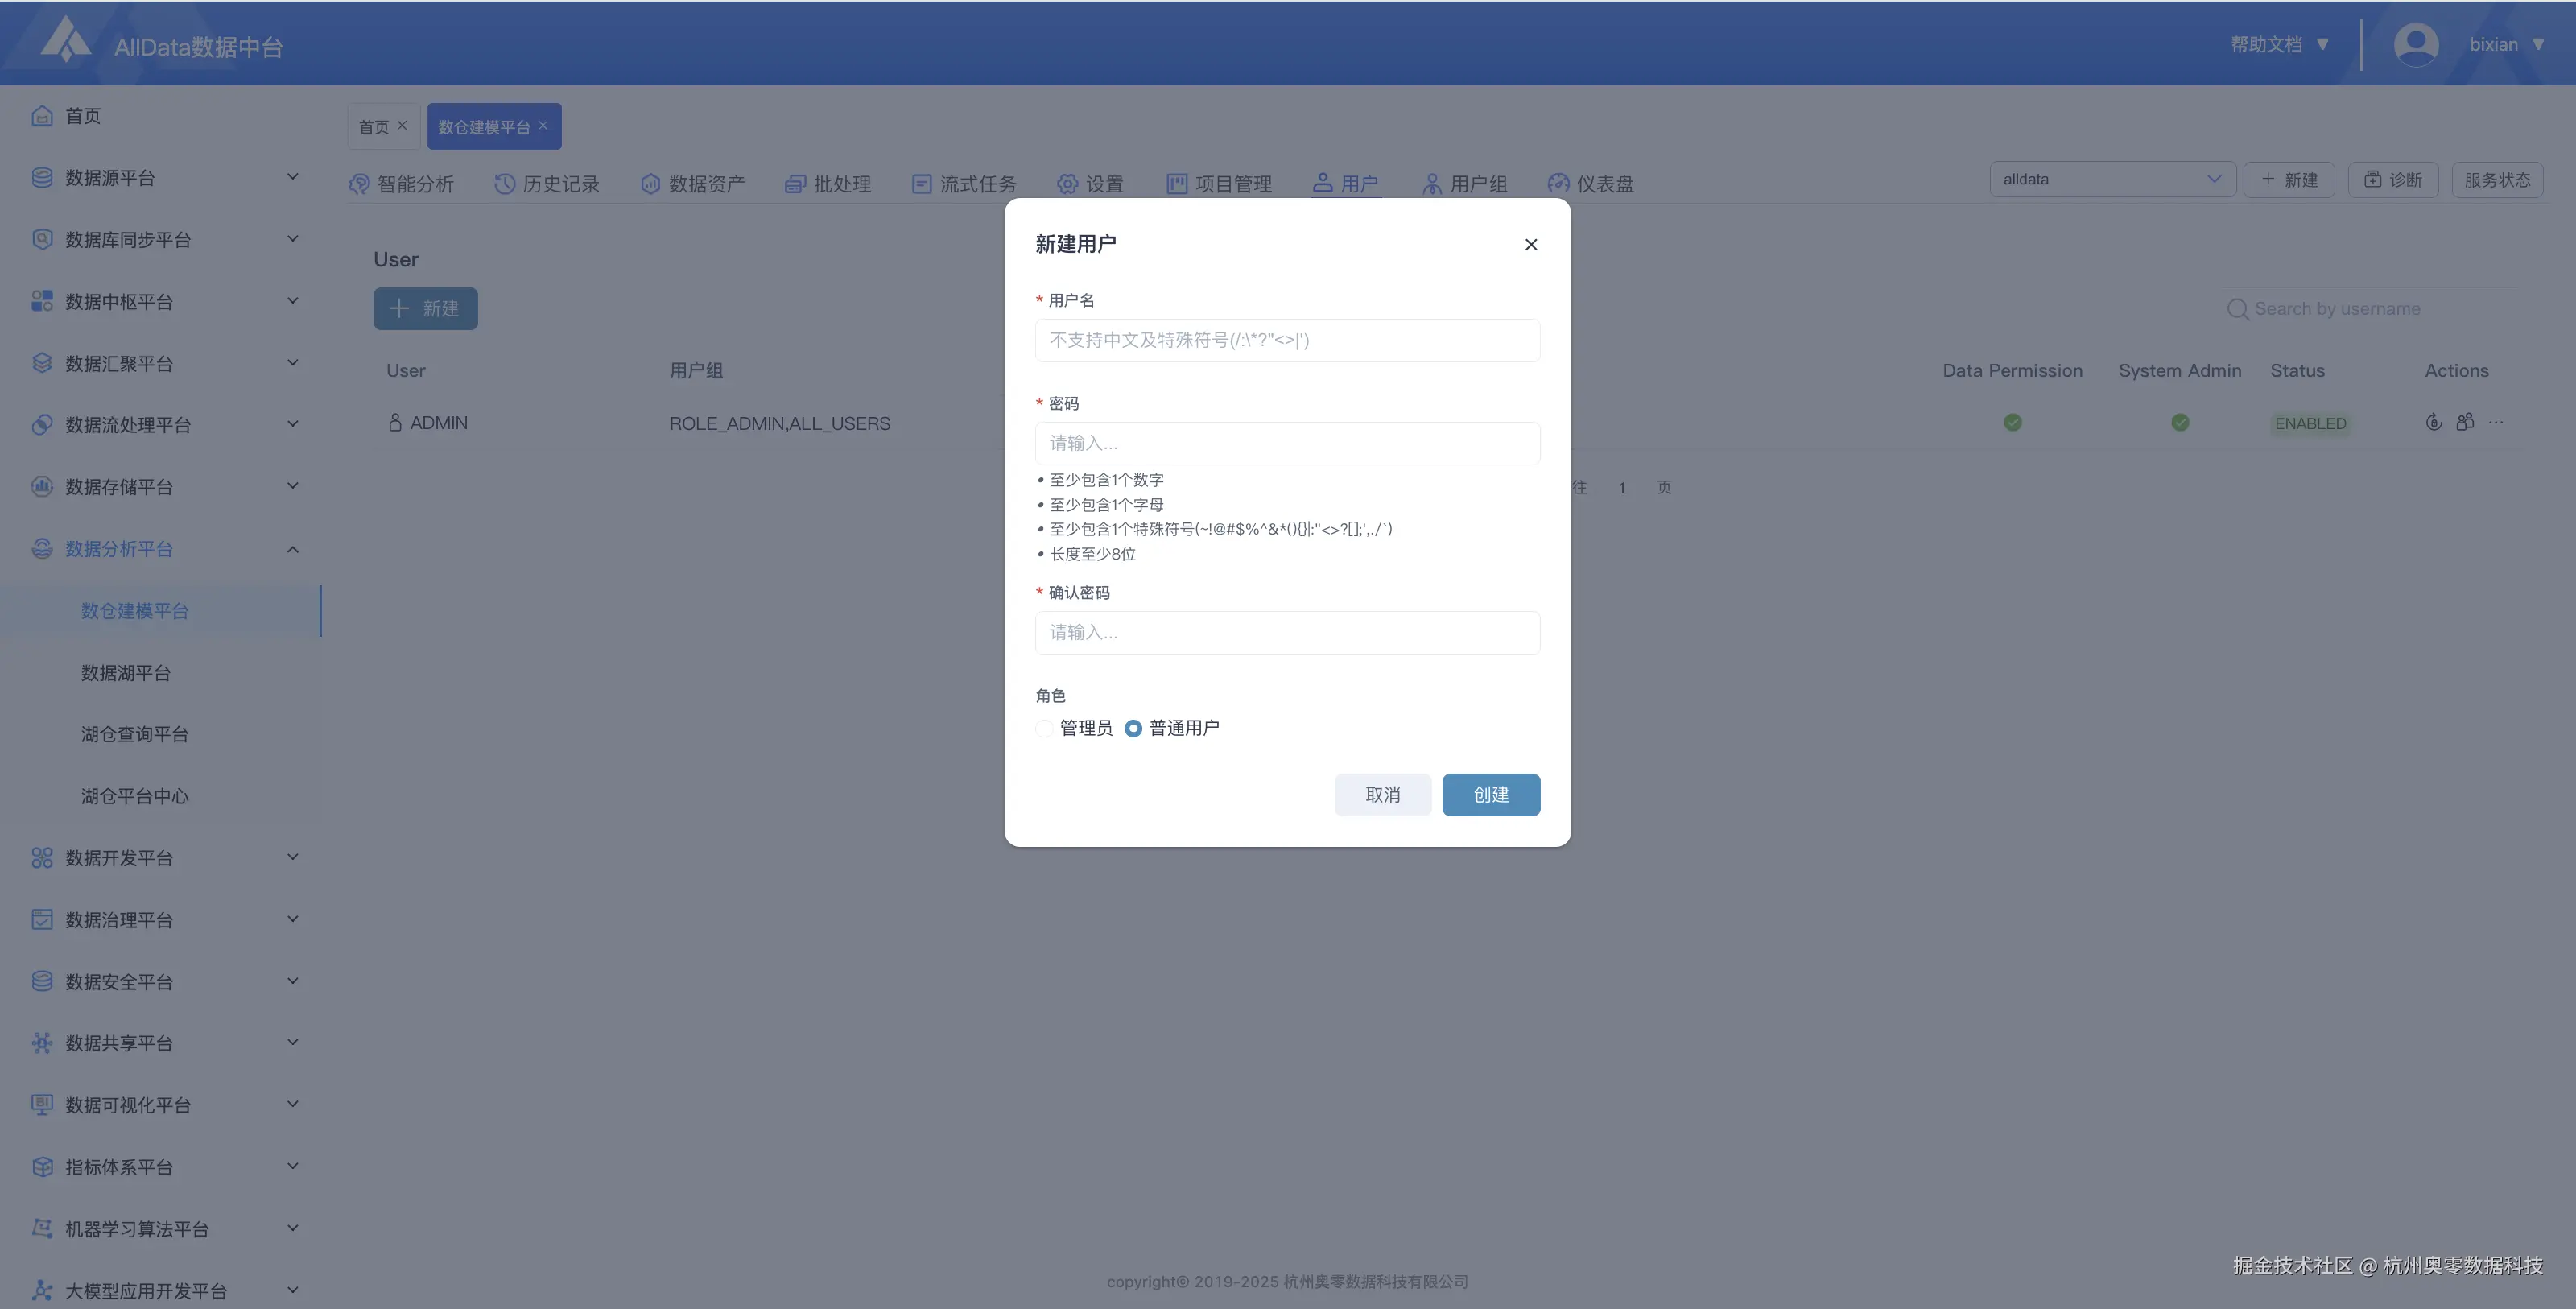This screenshot has height=1309, width=2576.
Task: Switch to the 用户组 tab
Action: point(1465,183)
